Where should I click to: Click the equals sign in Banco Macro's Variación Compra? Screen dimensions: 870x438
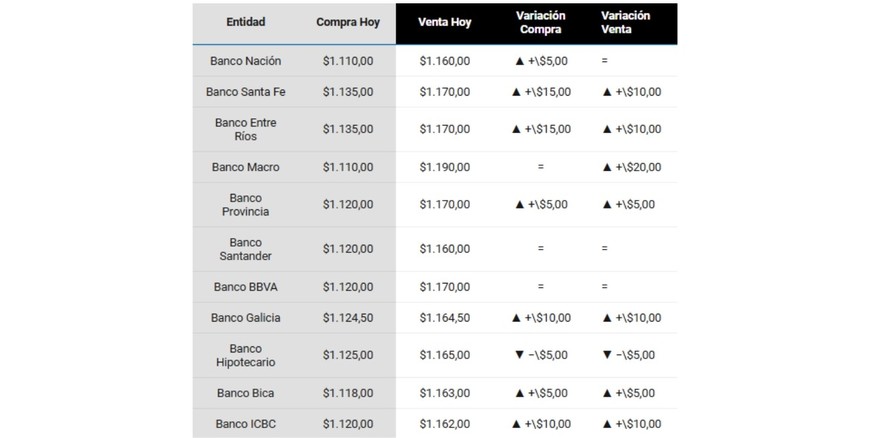tap(540, 167)
